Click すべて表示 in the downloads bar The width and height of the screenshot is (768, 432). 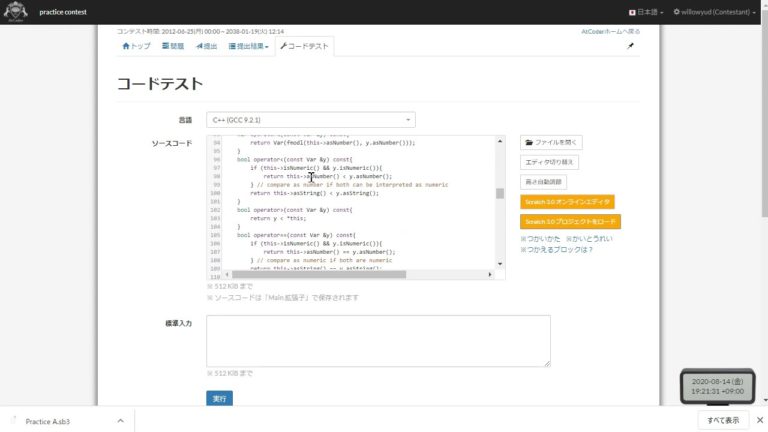click(x=722, y=420)
